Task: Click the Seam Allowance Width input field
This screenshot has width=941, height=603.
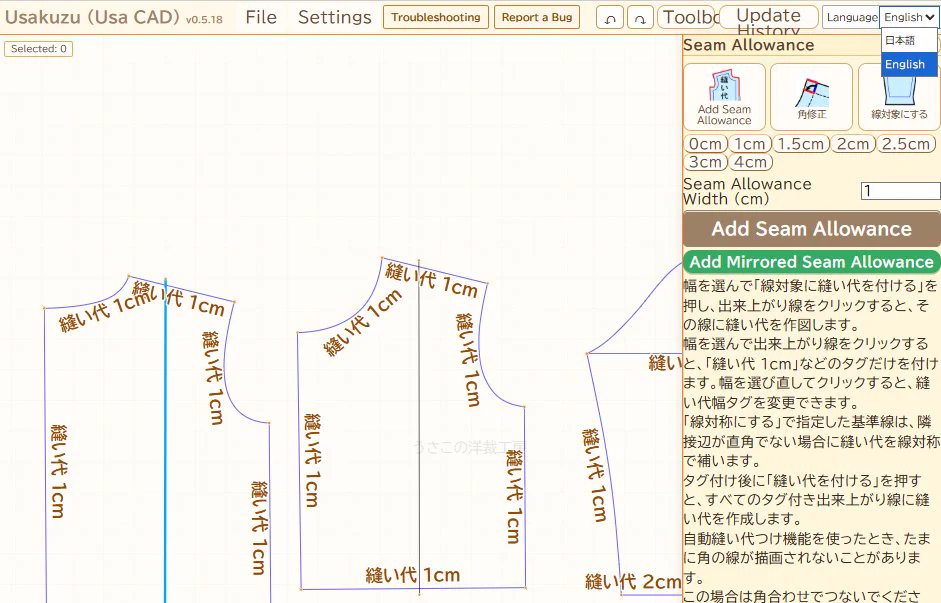Action: [900, 191]
